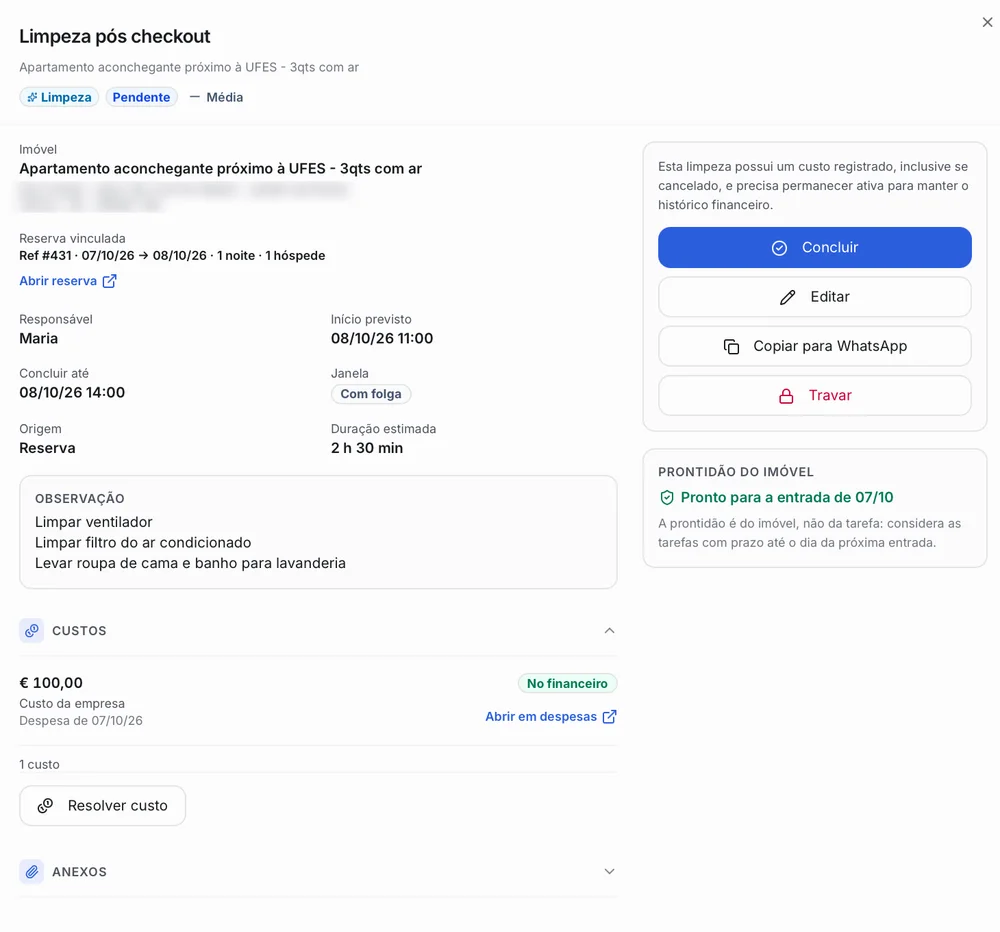Click the Pronto para a entrada de 07/10 text

pos(787,498)
